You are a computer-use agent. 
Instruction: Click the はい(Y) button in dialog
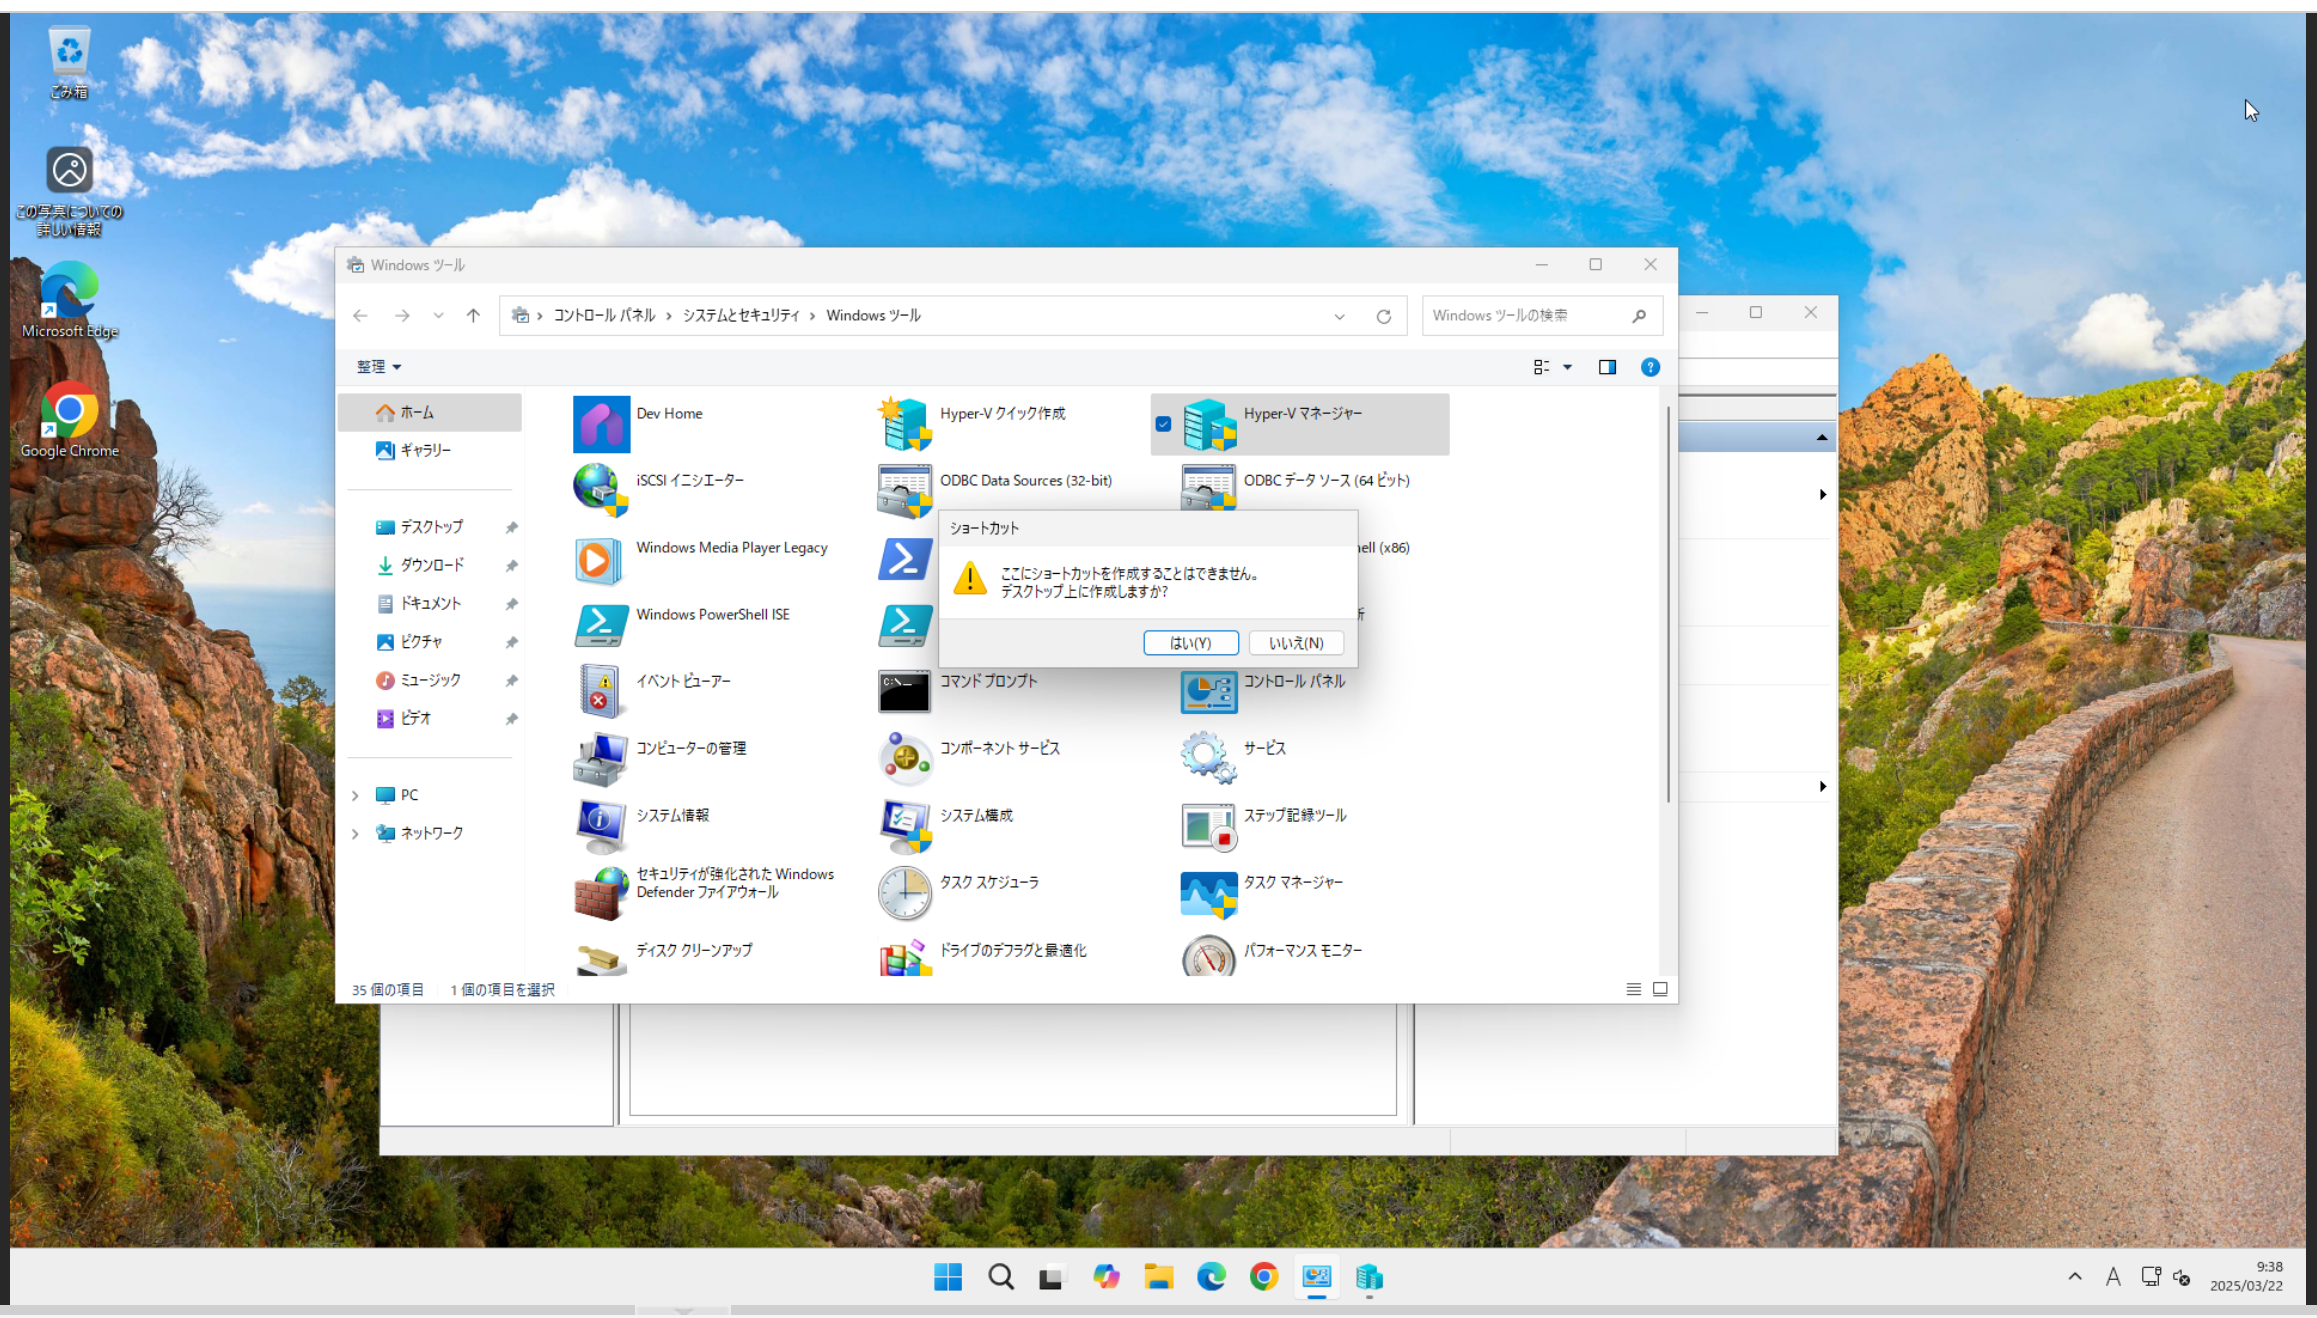(x=1190, y=643)
